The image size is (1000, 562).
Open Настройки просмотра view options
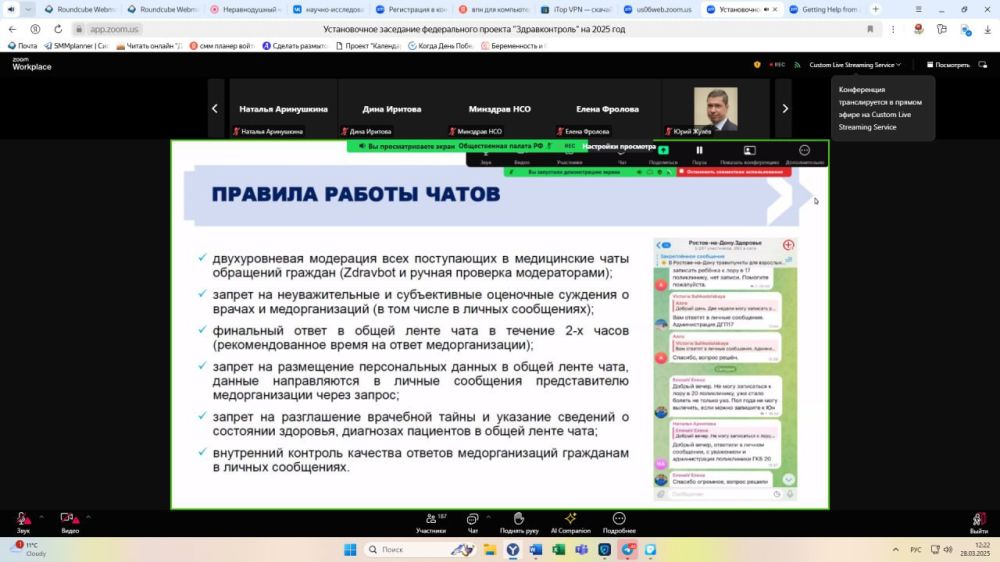point(619,146)
